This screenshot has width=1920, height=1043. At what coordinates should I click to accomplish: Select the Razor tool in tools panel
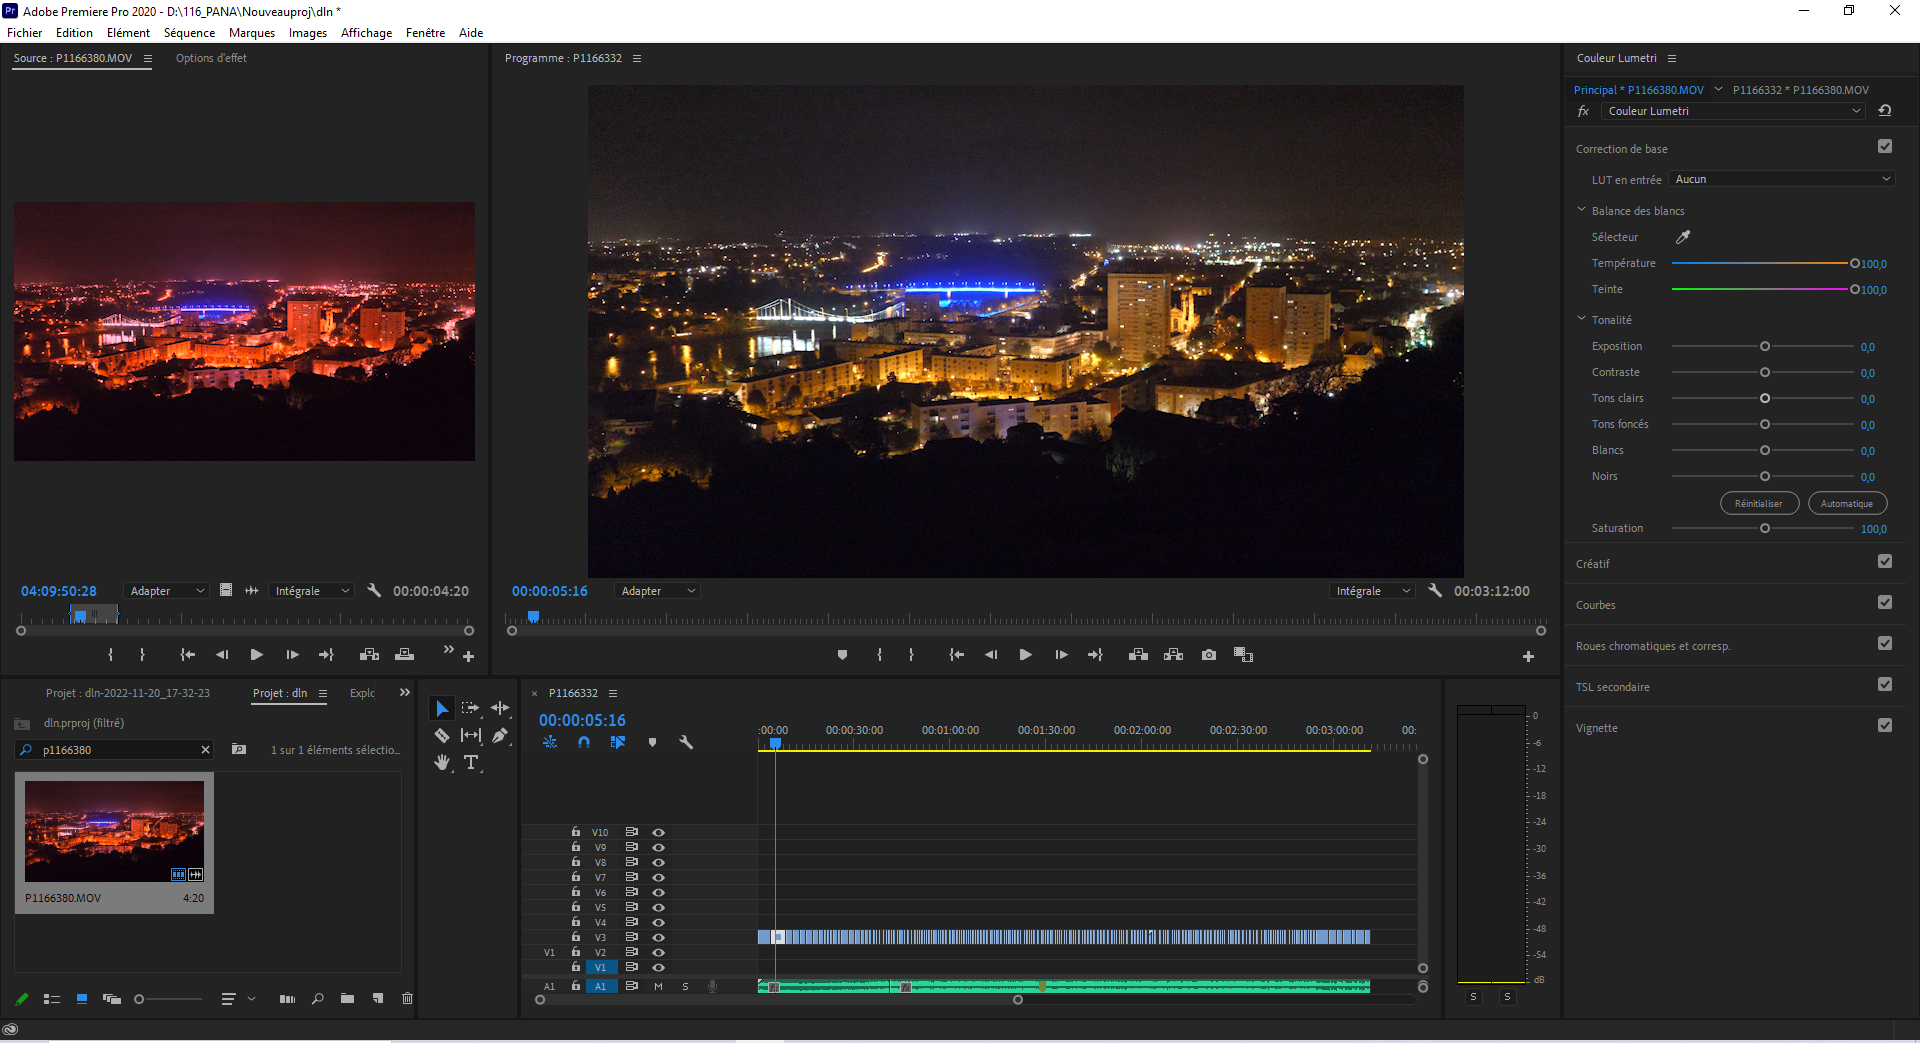[x=441, y=736]
